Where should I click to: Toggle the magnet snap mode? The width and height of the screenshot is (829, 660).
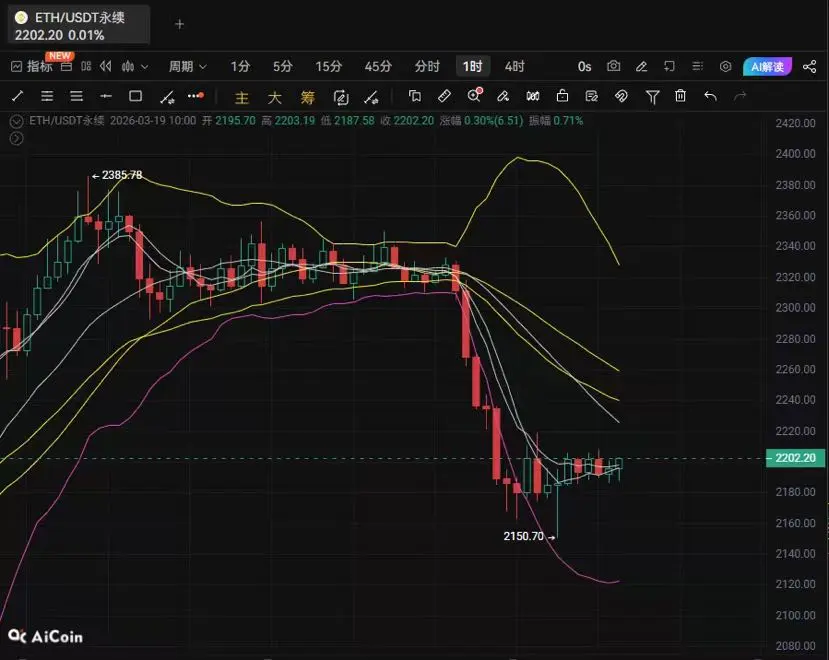coord(621,96)
